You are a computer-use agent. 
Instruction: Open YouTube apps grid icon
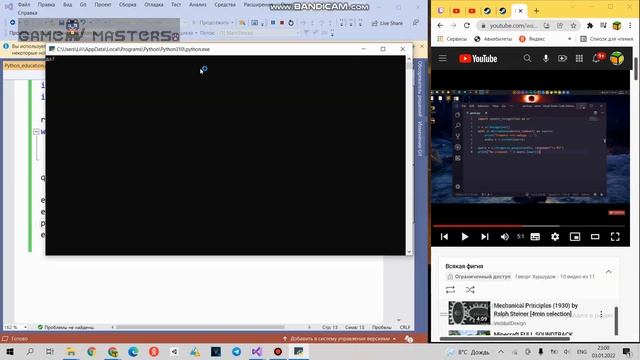579,58
